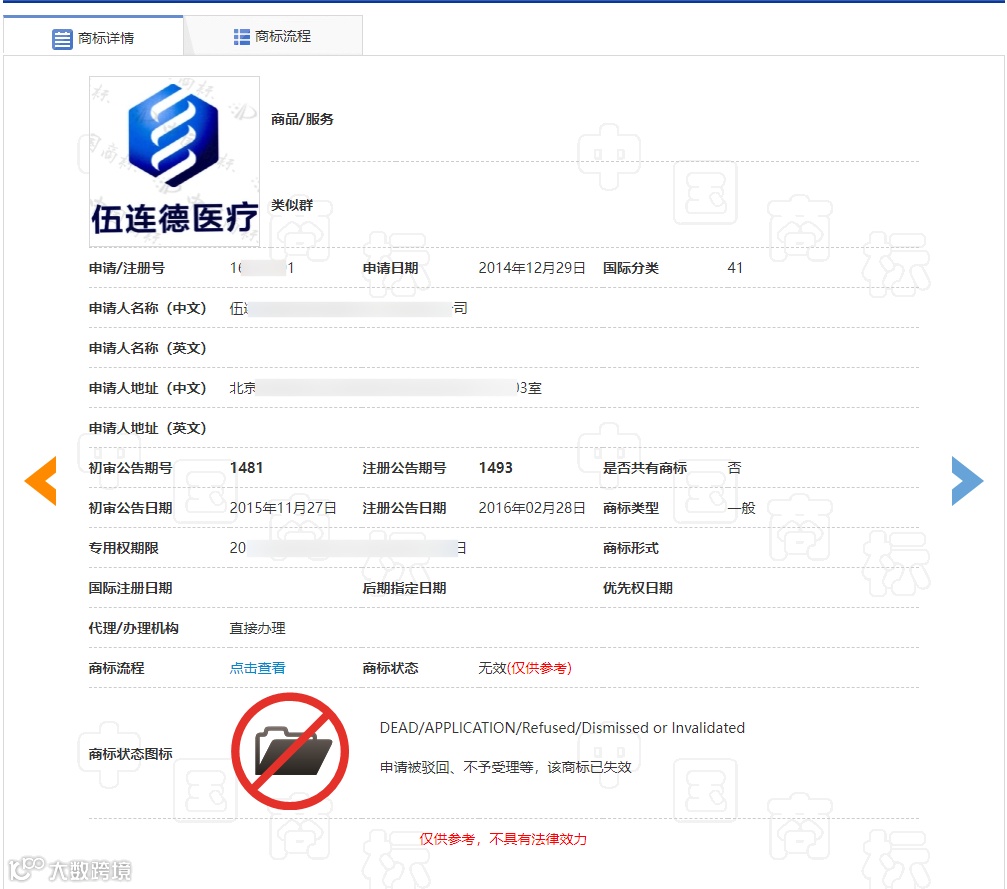Image resolution: width=1007 pixels, height=889 pixels.
Task: Click the 专用权期限 label
Action: [123, 548]
